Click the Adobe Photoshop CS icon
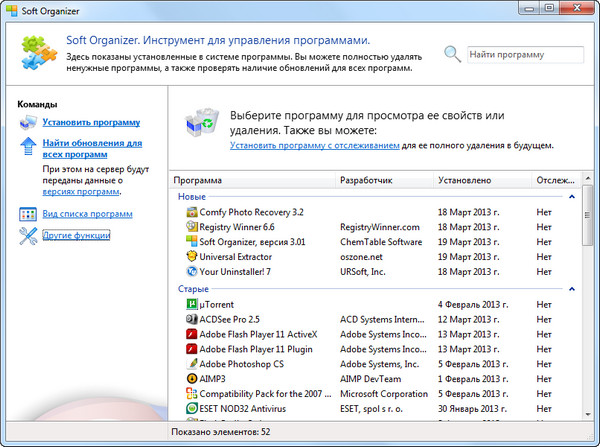Viewport: 600px width, 447px height. [x=191, y=364]
